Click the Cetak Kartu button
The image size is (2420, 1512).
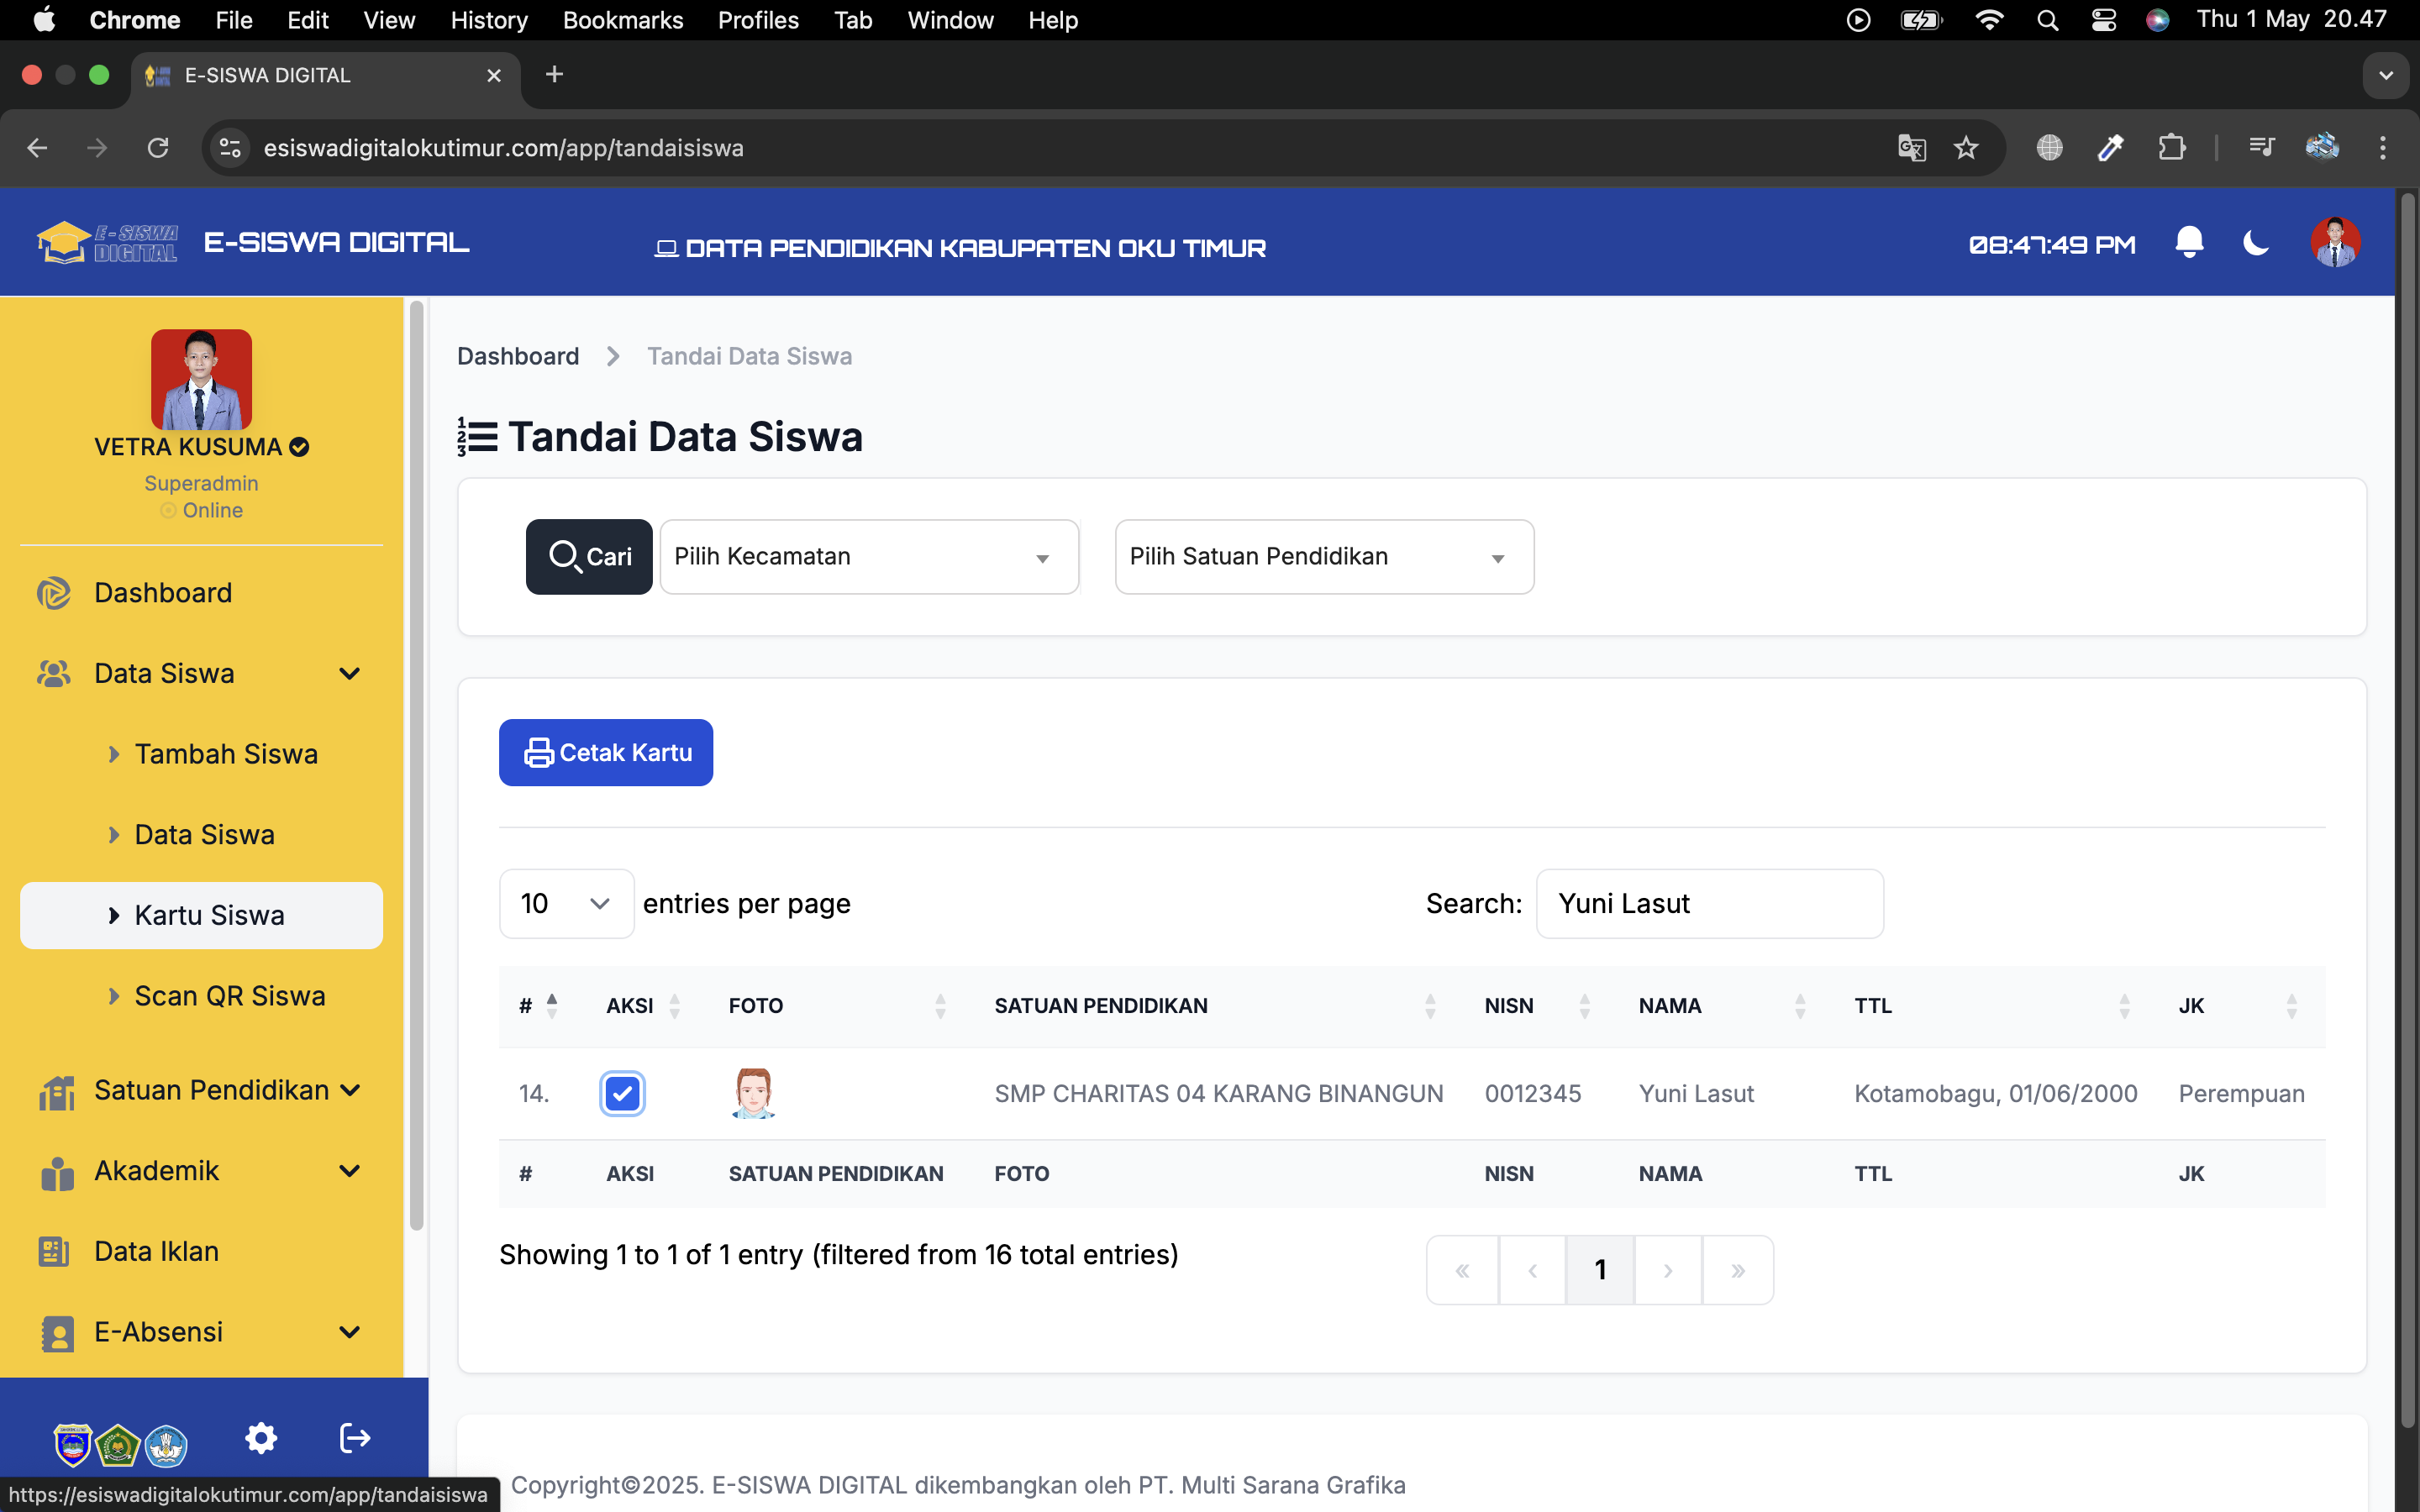coord(606,753)
